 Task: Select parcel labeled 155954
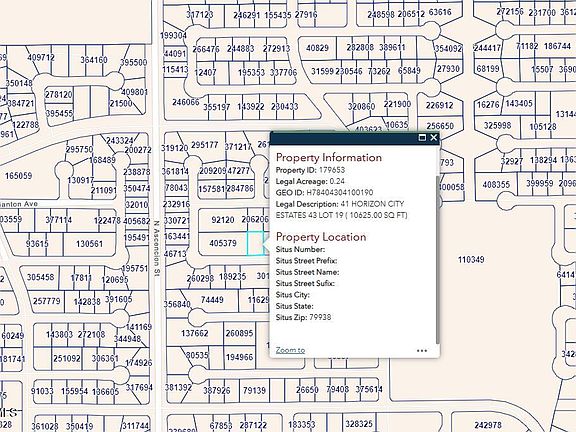pos(75,392)
